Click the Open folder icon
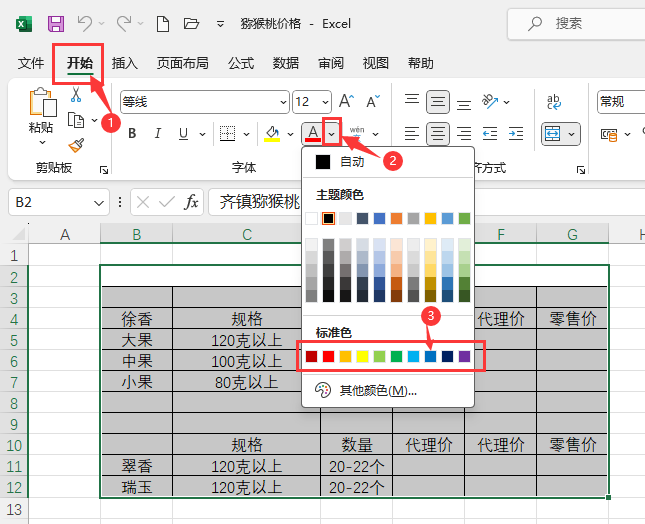Viewport: 645px width, 524px height. click(191, 23)
